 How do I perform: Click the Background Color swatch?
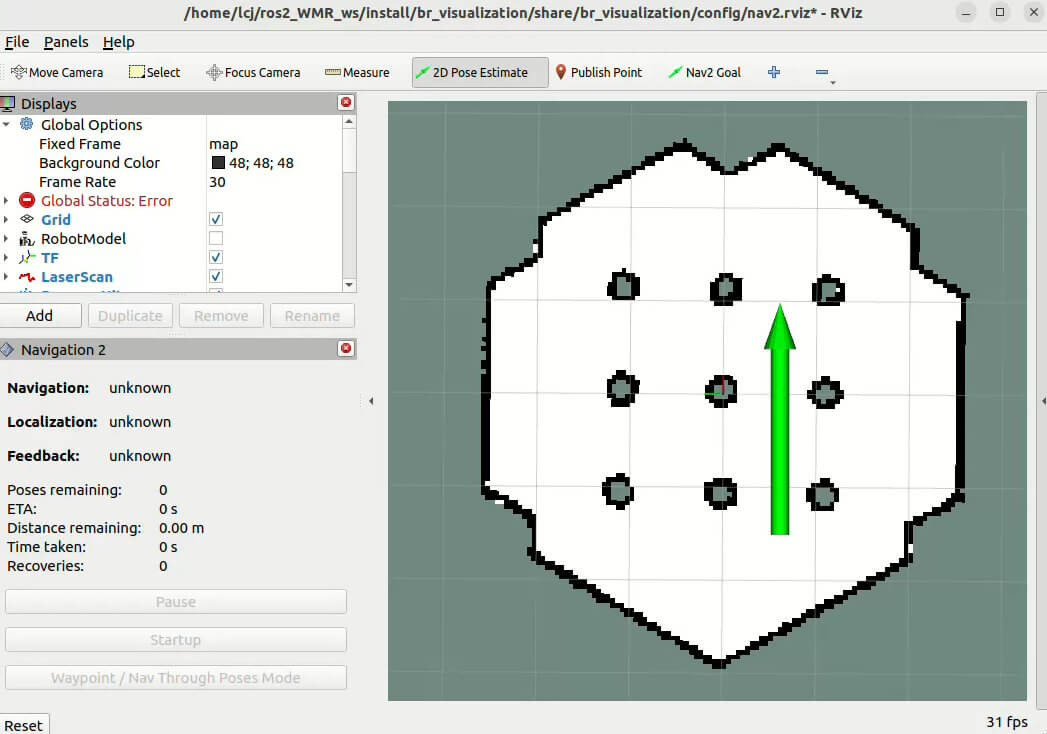coord(218,163)
